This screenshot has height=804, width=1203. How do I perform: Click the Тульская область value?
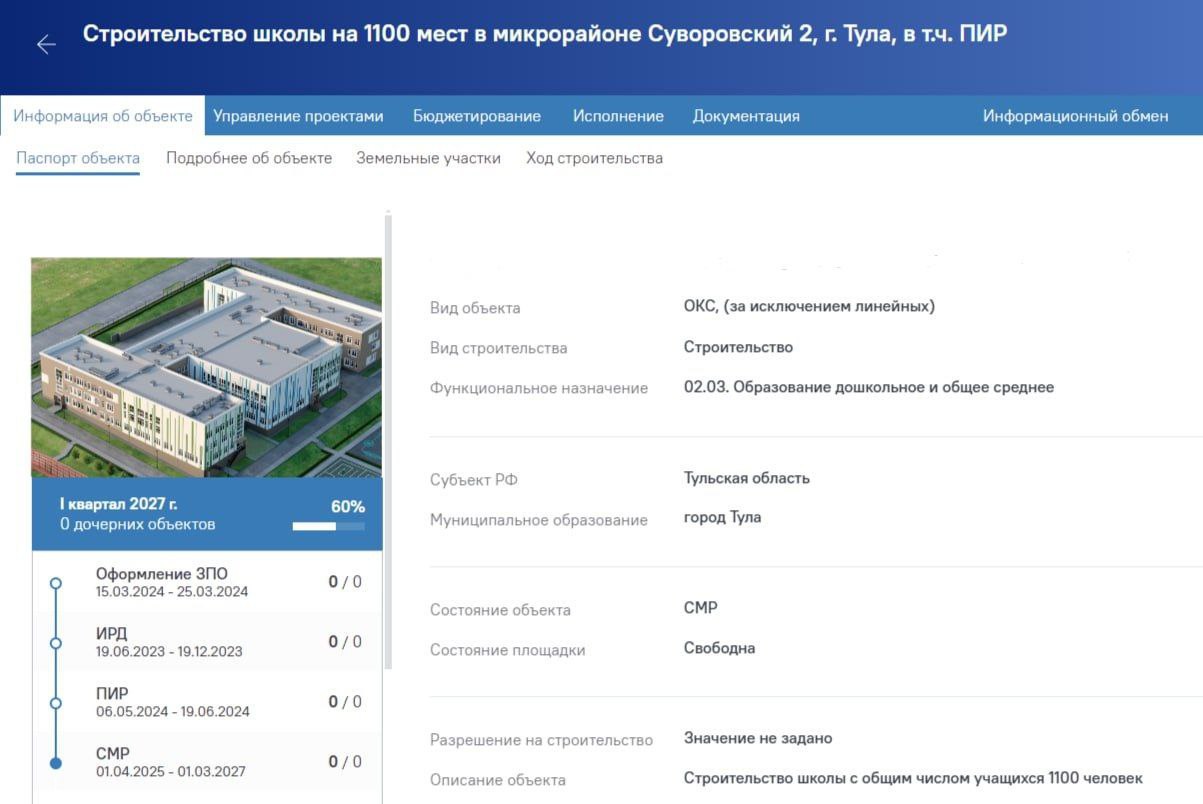point(747,478)
